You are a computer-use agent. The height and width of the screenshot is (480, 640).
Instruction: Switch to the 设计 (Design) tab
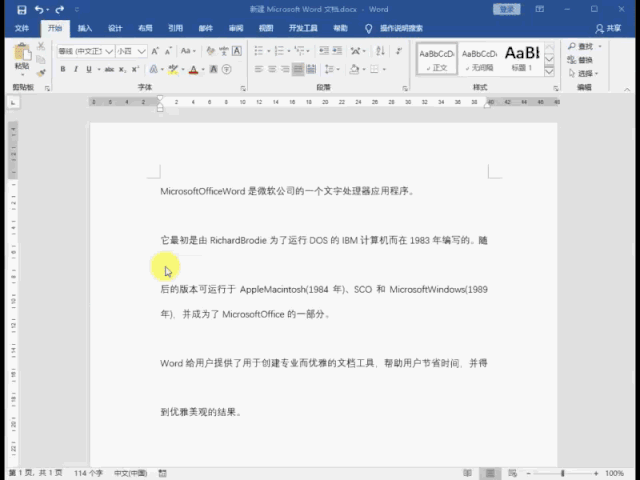point(115,28)
